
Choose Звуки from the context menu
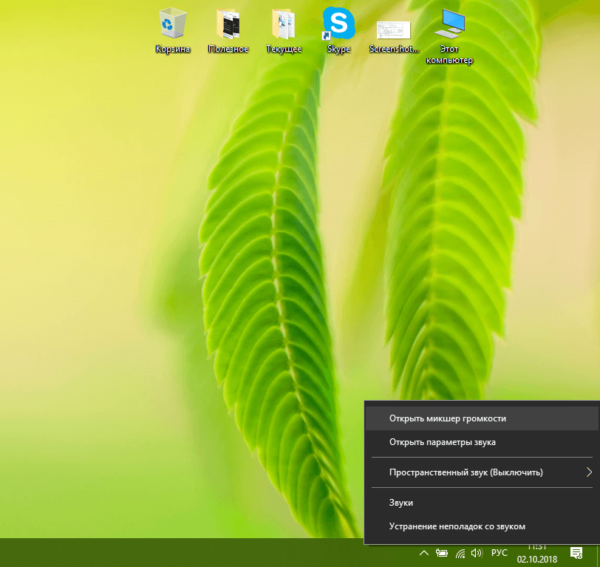(483, 502)
